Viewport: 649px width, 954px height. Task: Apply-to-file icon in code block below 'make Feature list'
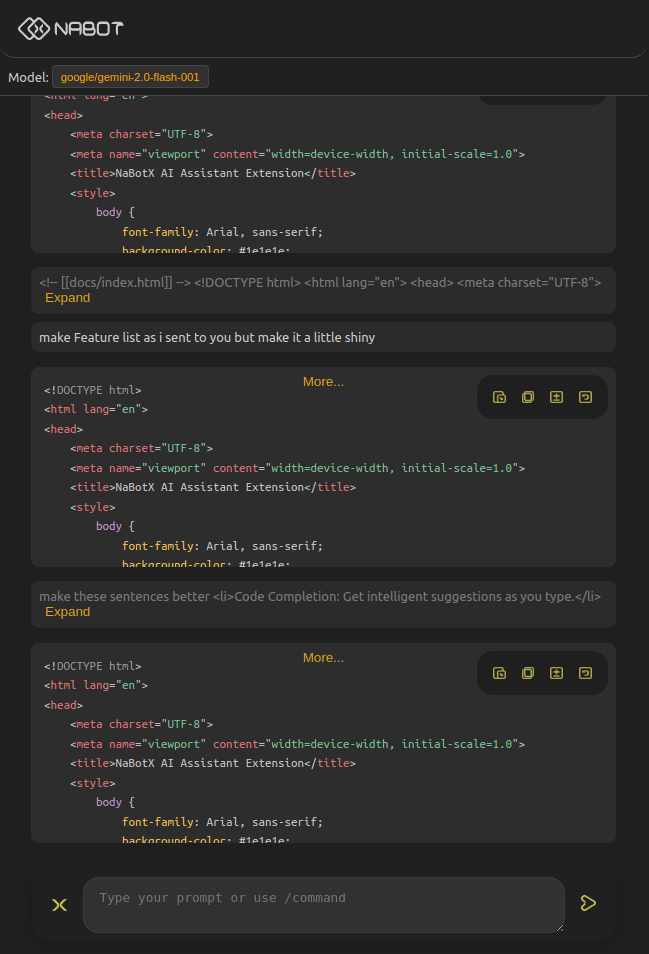pos(499,397)
